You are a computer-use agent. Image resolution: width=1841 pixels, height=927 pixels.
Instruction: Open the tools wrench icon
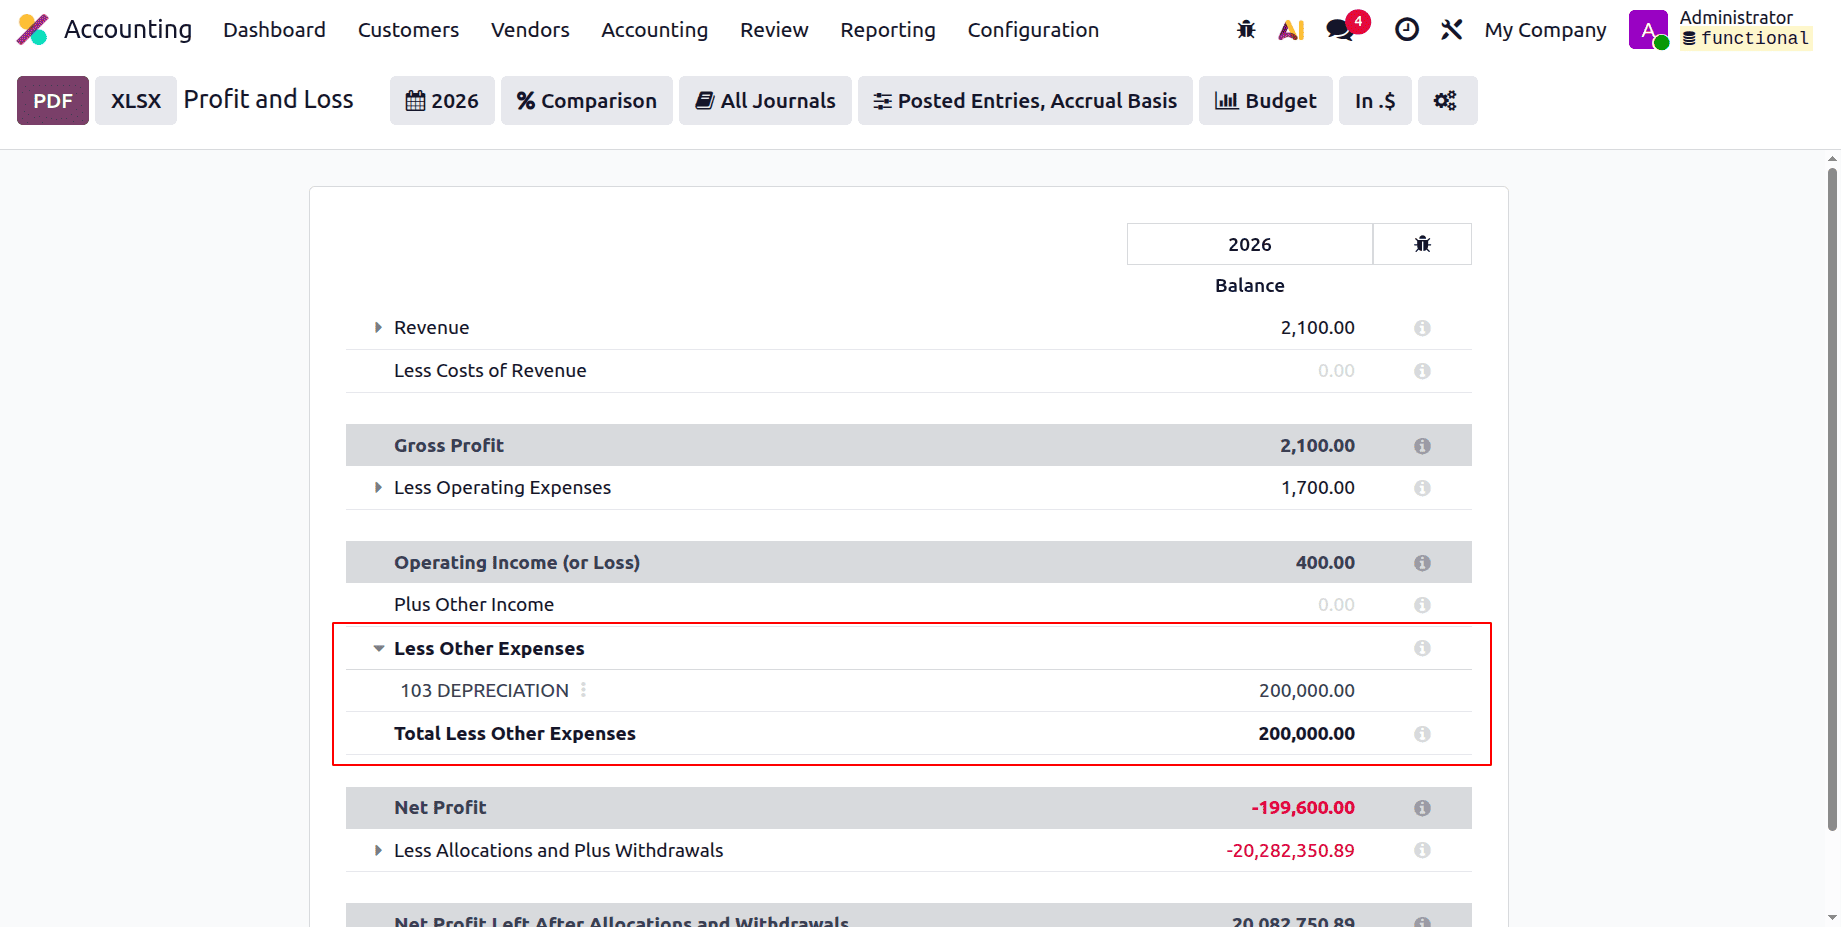[x=1452, y=30]
